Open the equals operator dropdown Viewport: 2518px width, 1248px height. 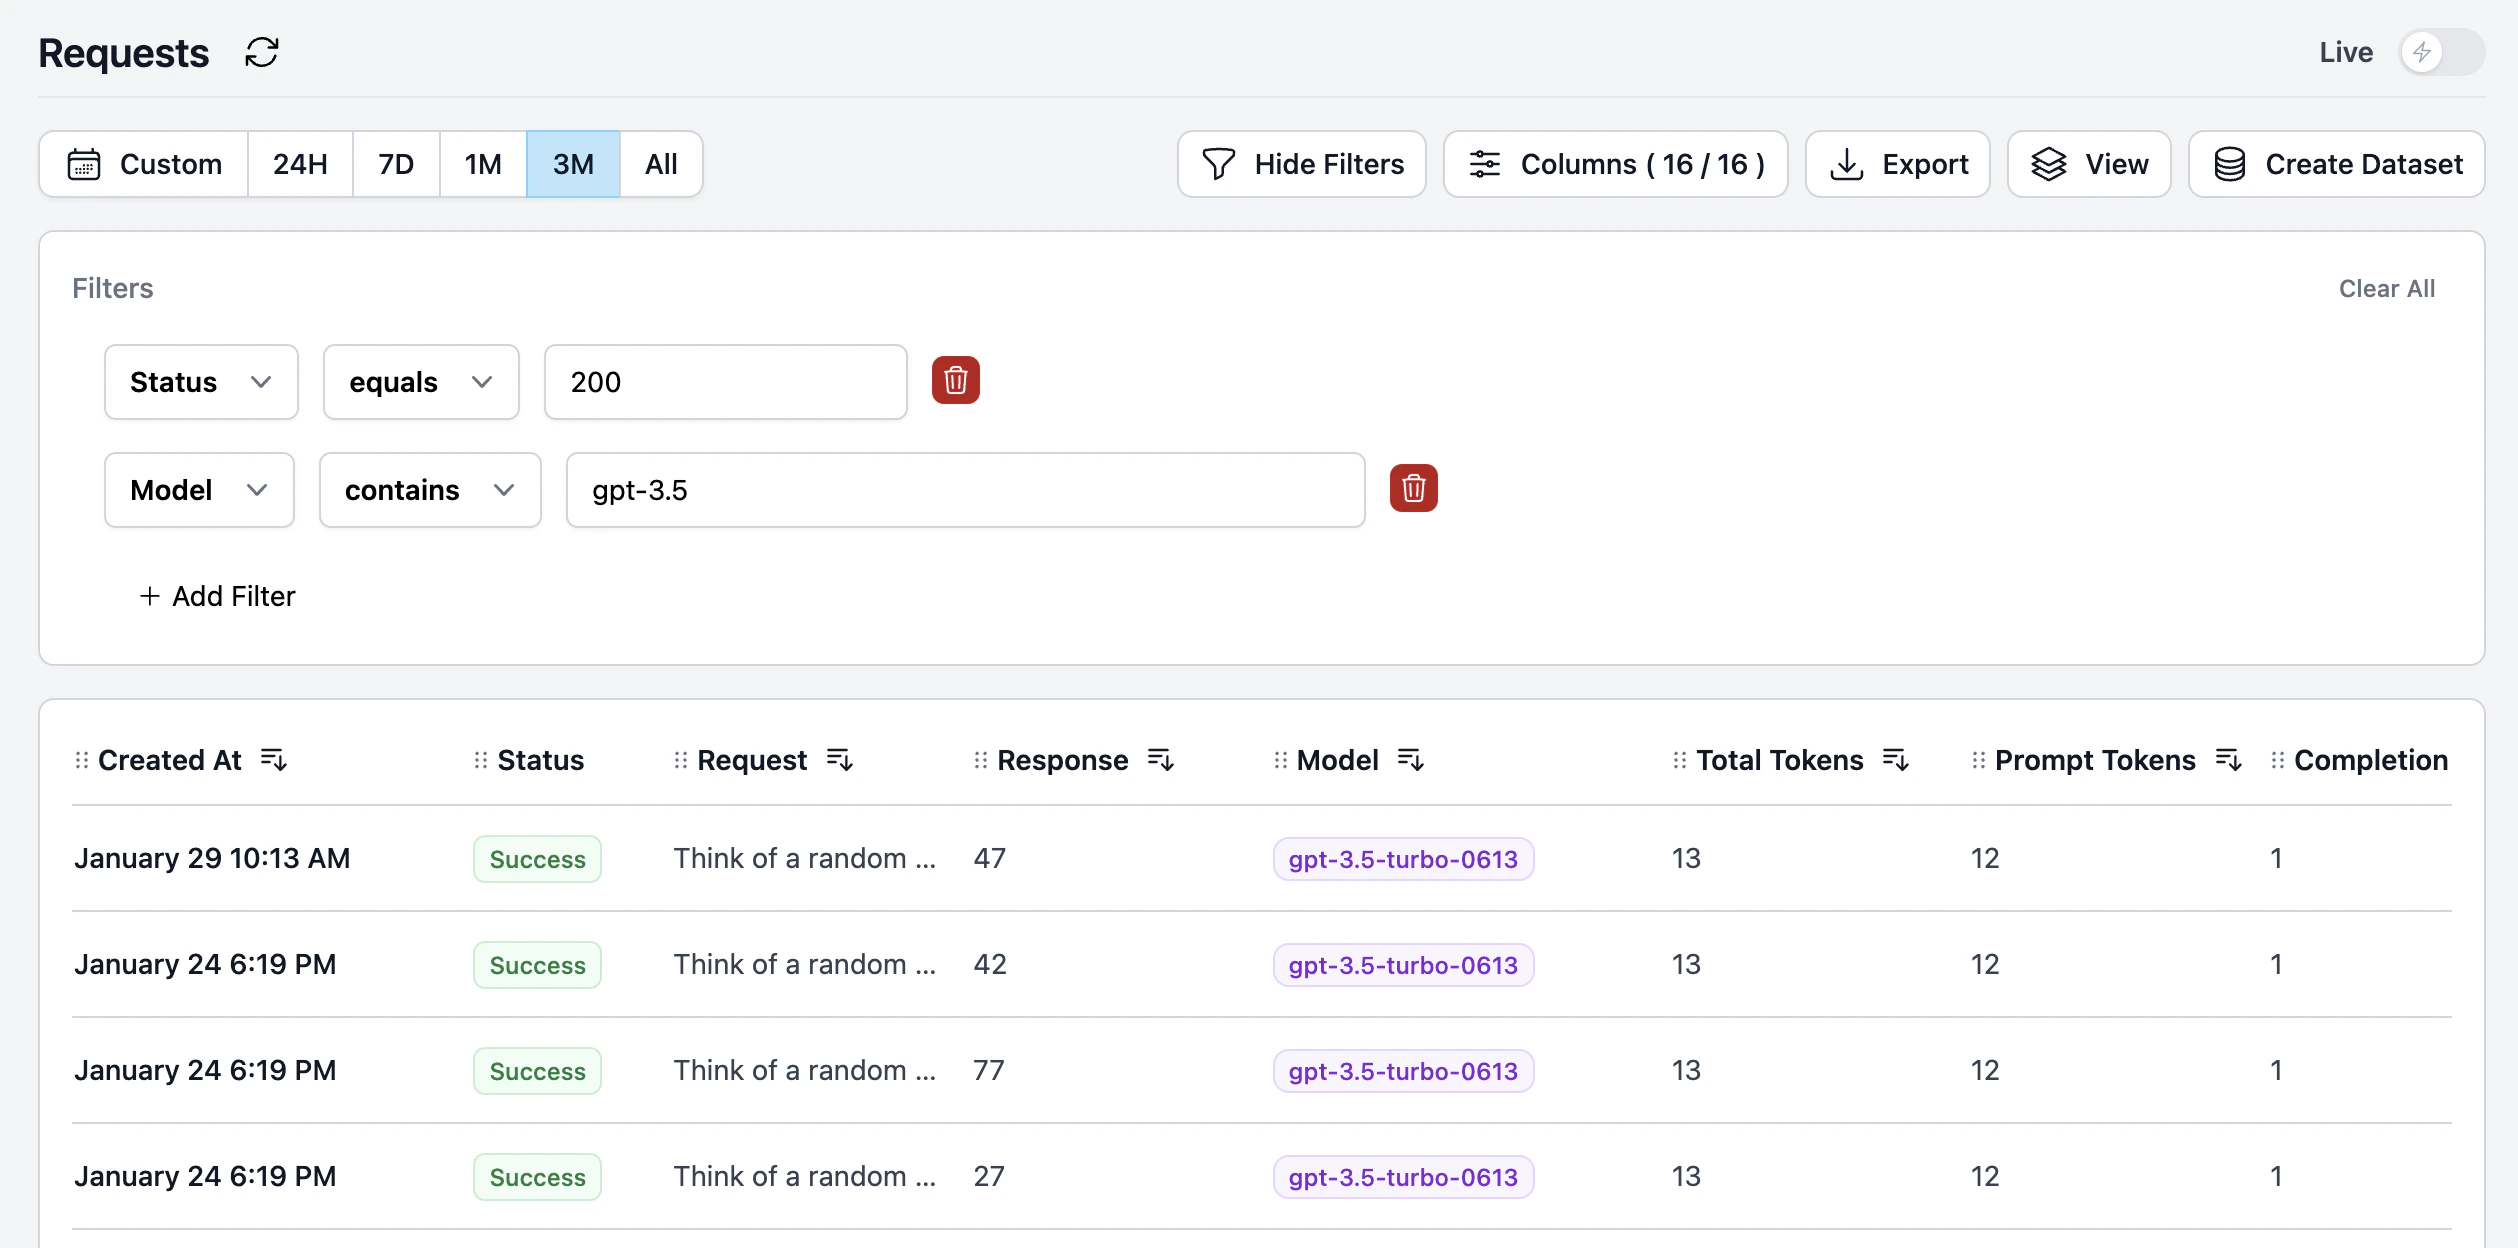tap(420, 381)
